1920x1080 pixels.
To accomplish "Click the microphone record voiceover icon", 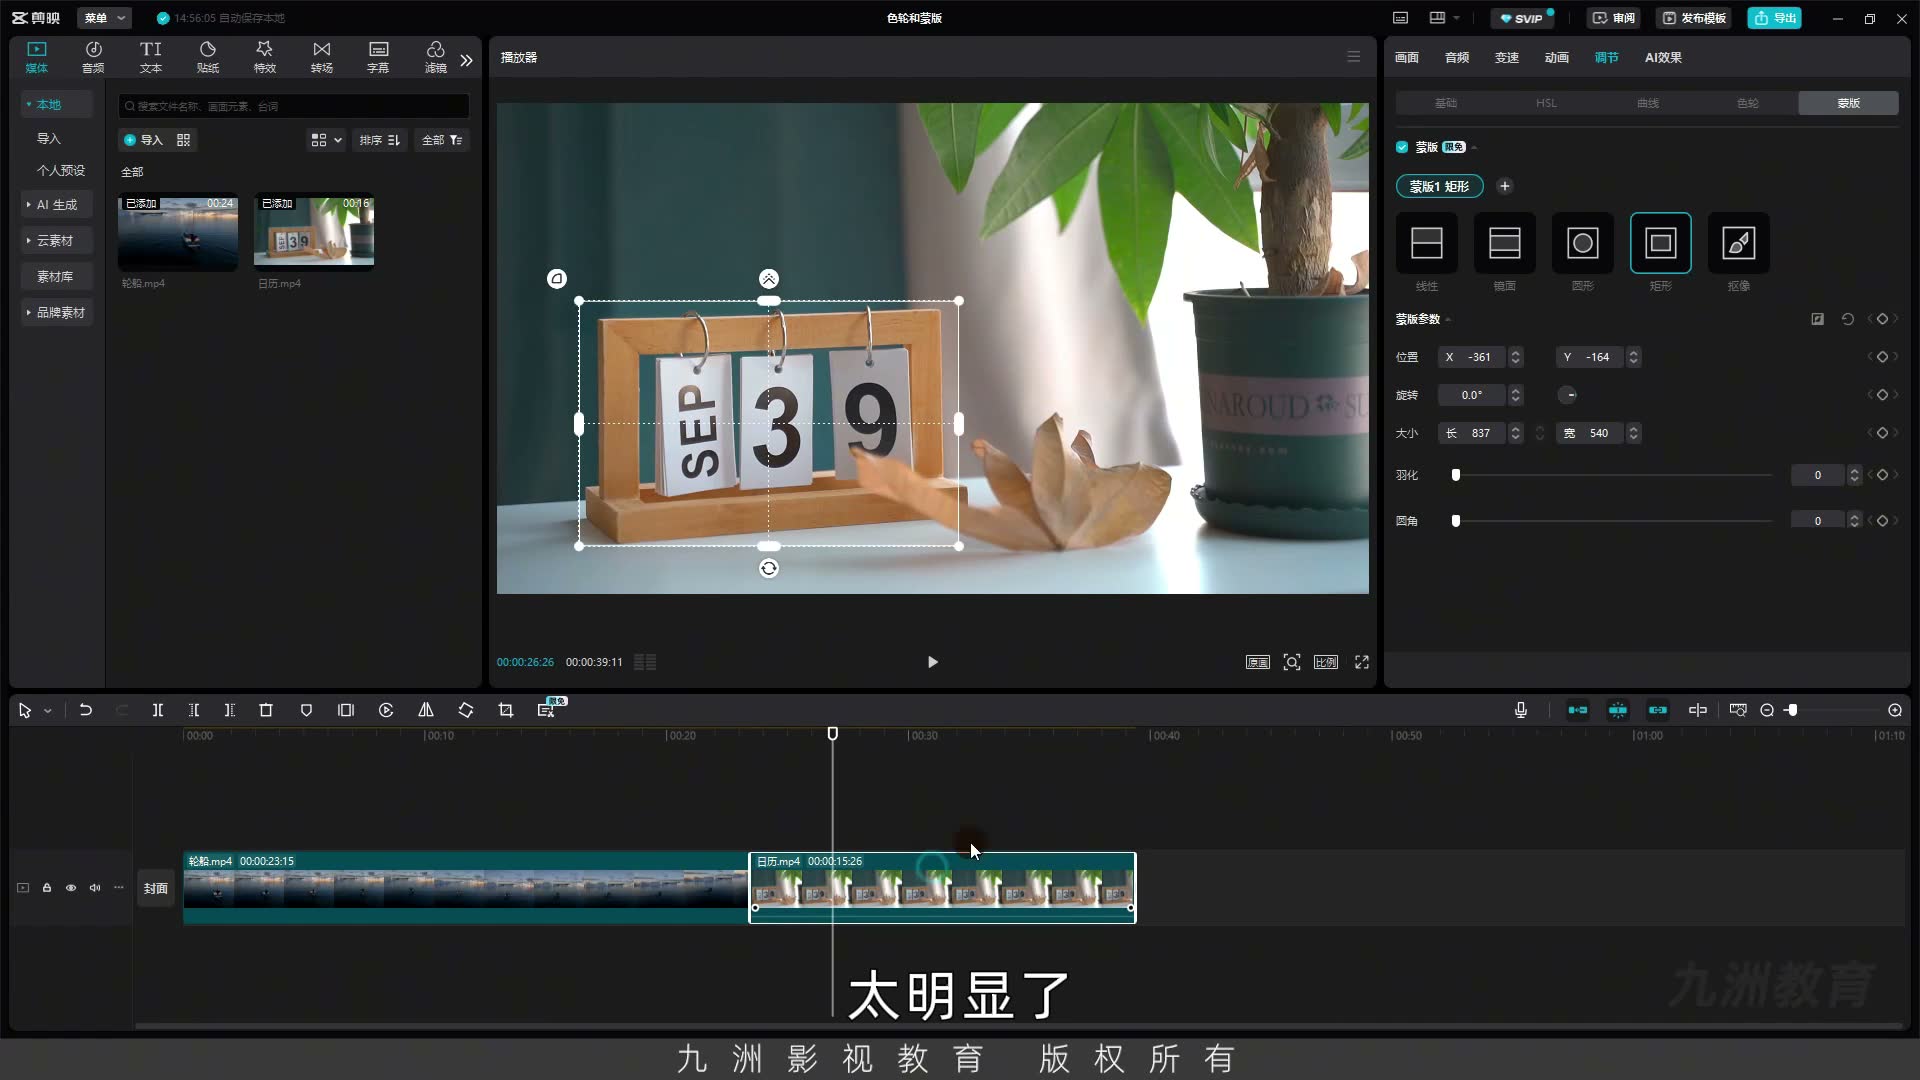I will coord(1521,710).
